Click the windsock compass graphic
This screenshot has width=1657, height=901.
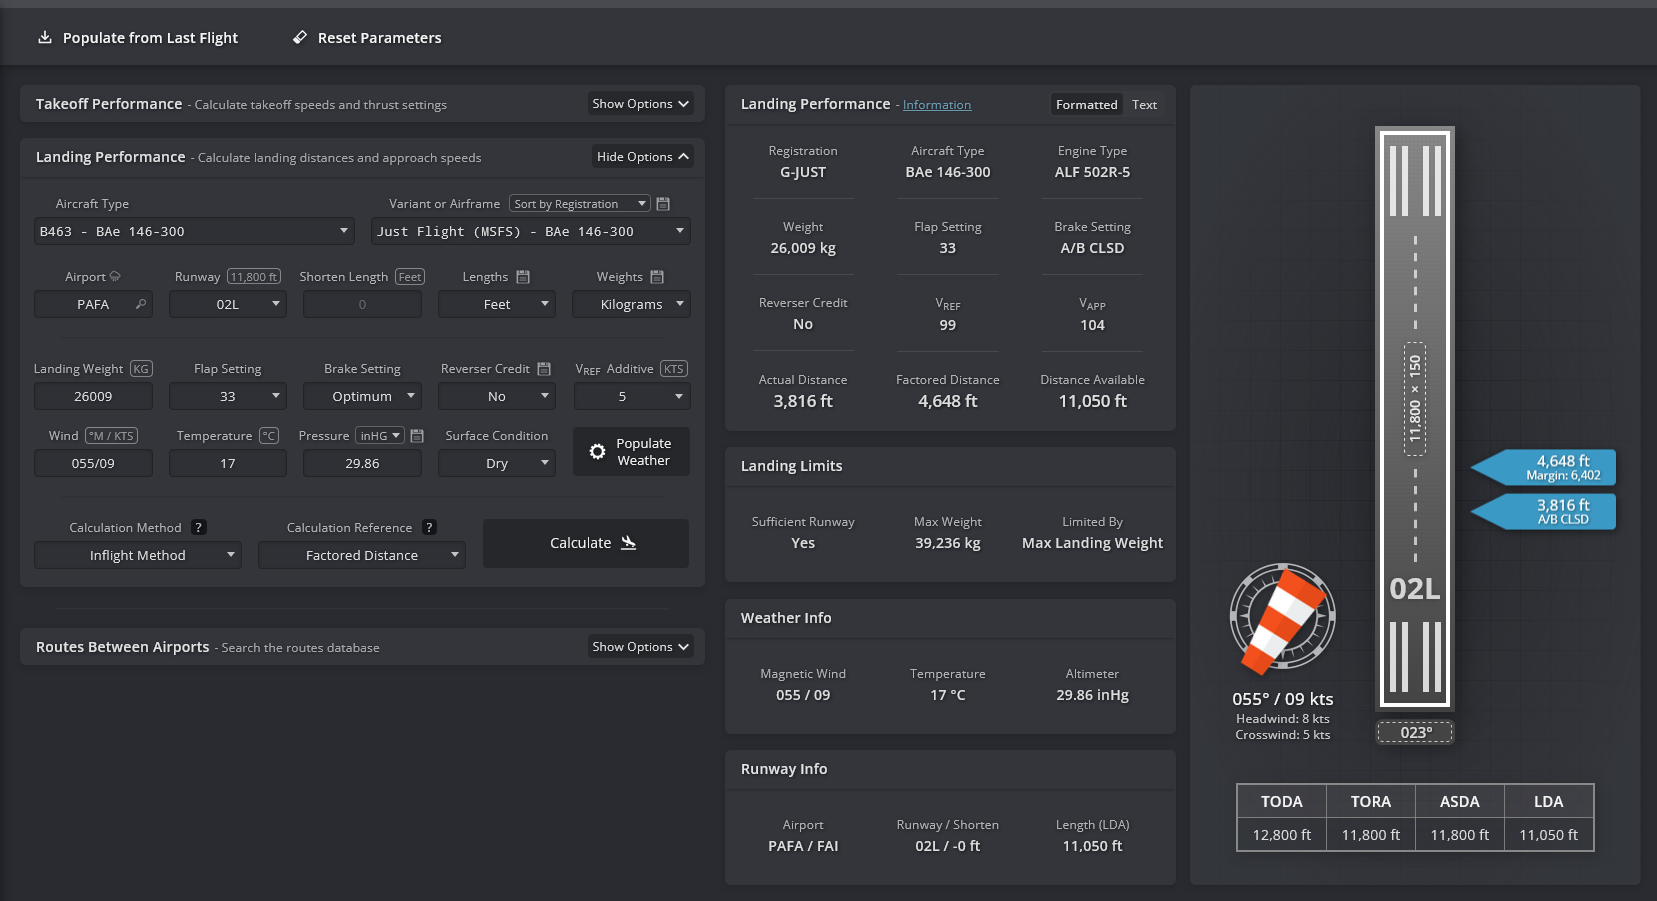1282,617
